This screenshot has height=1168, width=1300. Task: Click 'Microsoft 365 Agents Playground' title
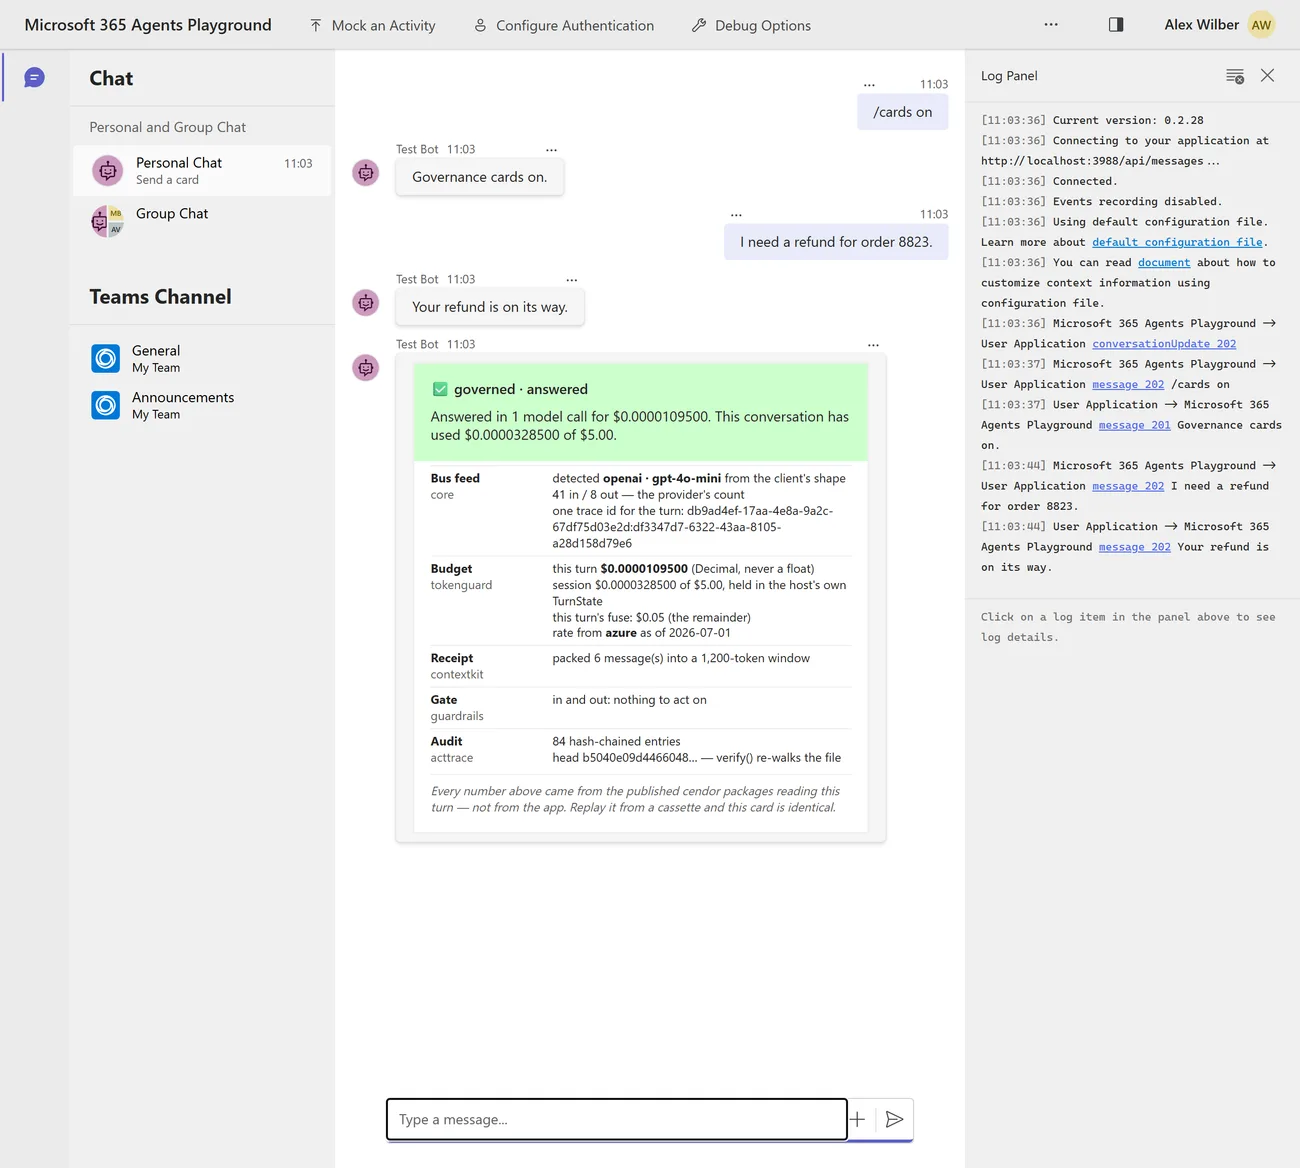click(148, 25)
